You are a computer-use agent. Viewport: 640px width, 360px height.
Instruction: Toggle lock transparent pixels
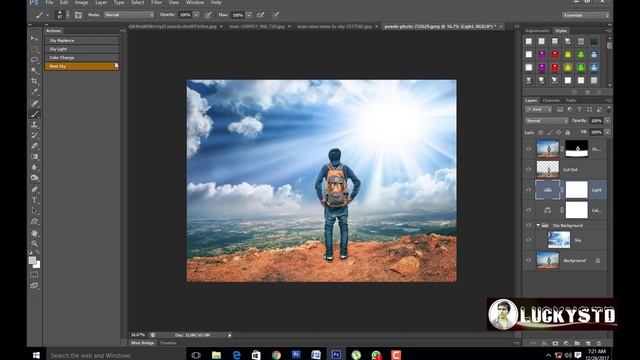pos(540,132)
